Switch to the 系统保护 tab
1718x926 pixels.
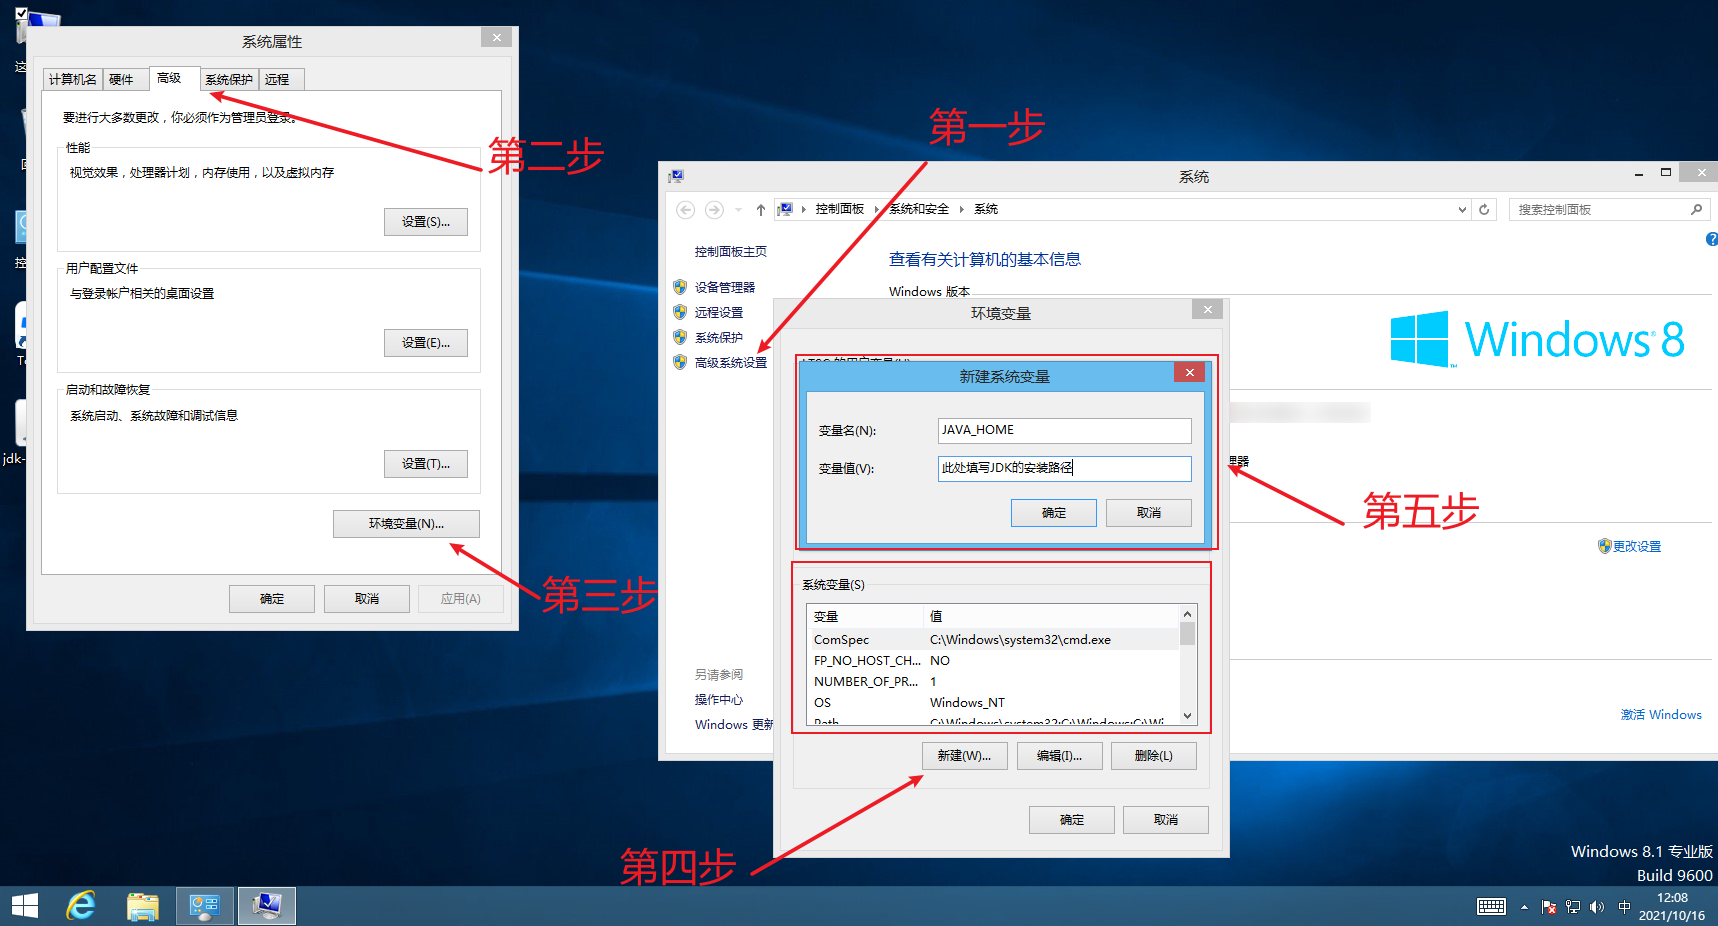tap(229, 80)
